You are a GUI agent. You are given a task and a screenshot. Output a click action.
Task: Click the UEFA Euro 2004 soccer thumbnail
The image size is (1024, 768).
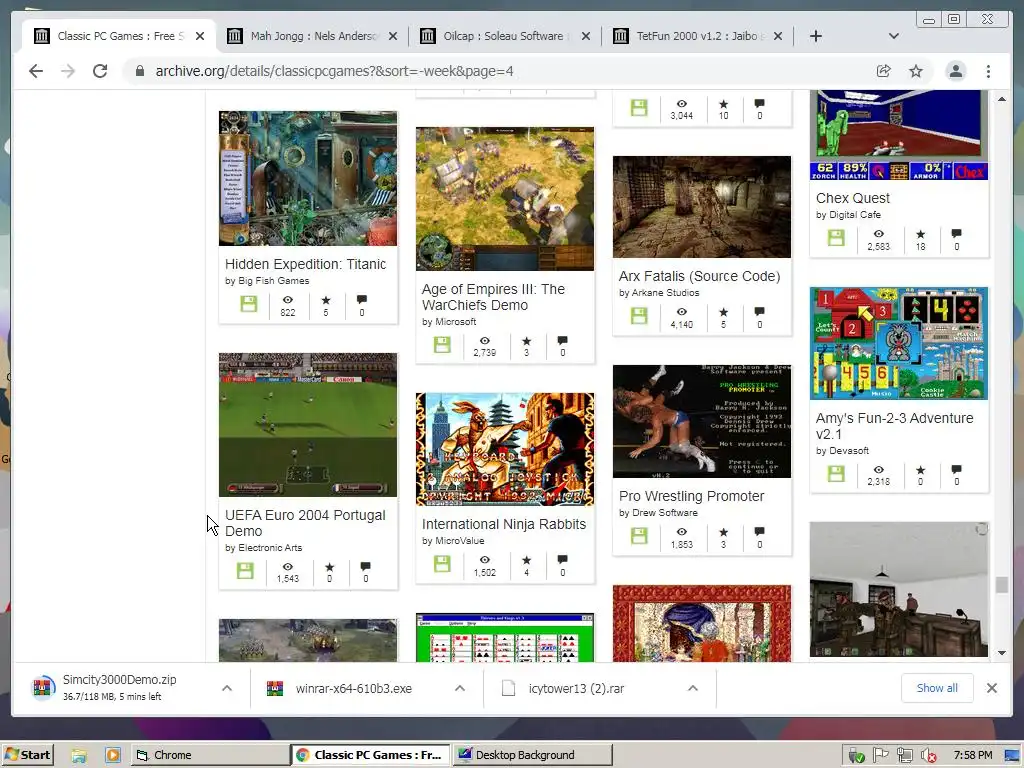[308, 424]
